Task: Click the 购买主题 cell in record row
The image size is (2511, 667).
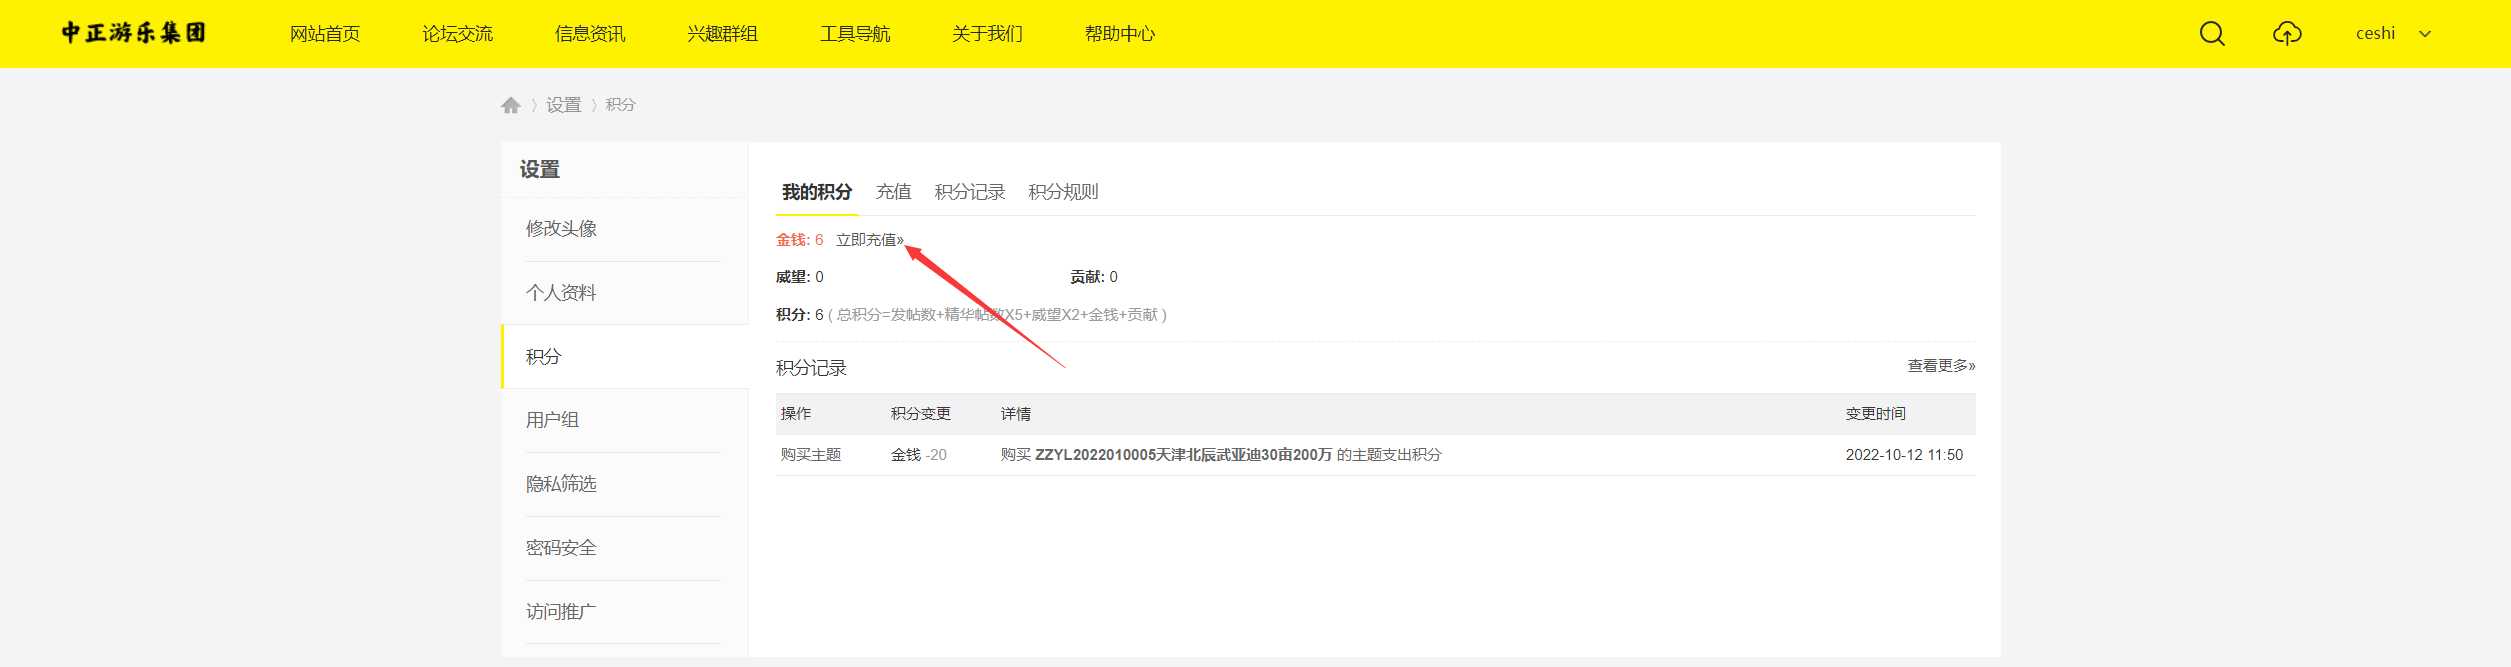Action: (811, 455)
